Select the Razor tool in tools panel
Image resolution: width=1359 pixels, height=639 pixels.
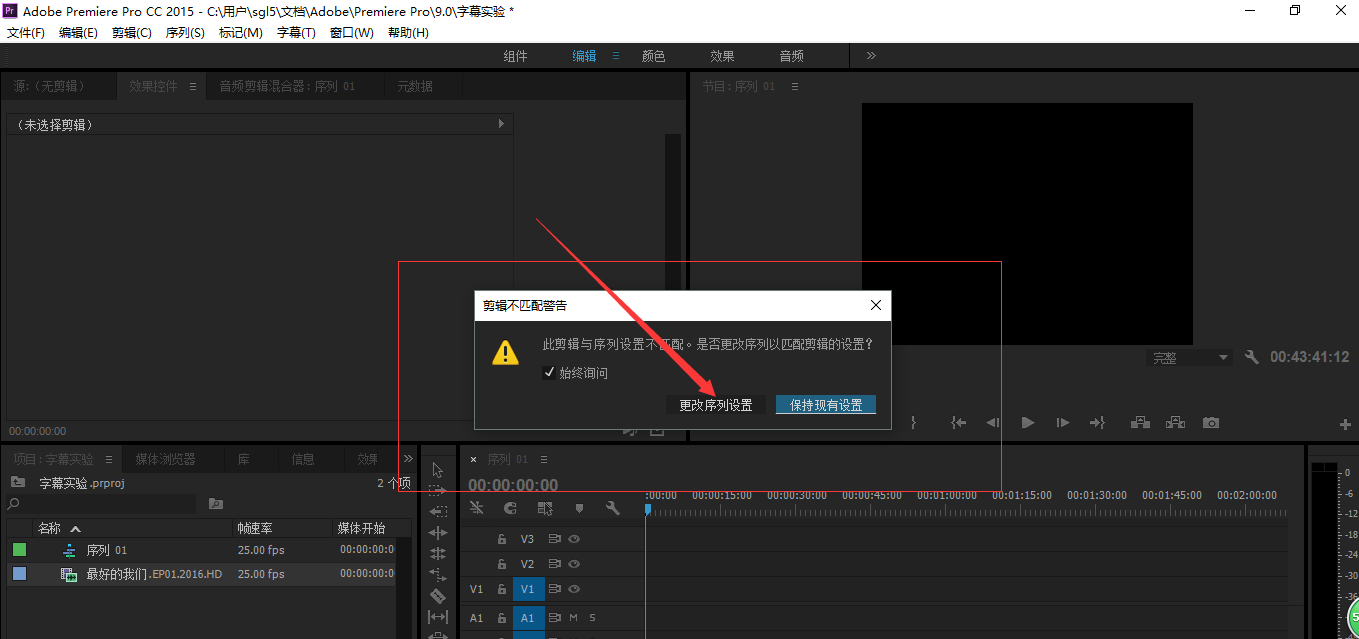(437, 595)
